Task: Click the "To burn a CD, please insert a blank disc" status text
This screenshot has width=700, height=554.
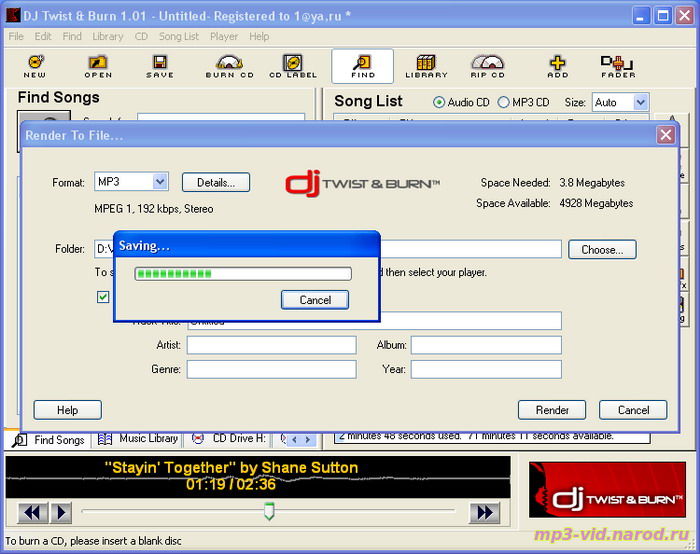Action: [x=93, y=541]
